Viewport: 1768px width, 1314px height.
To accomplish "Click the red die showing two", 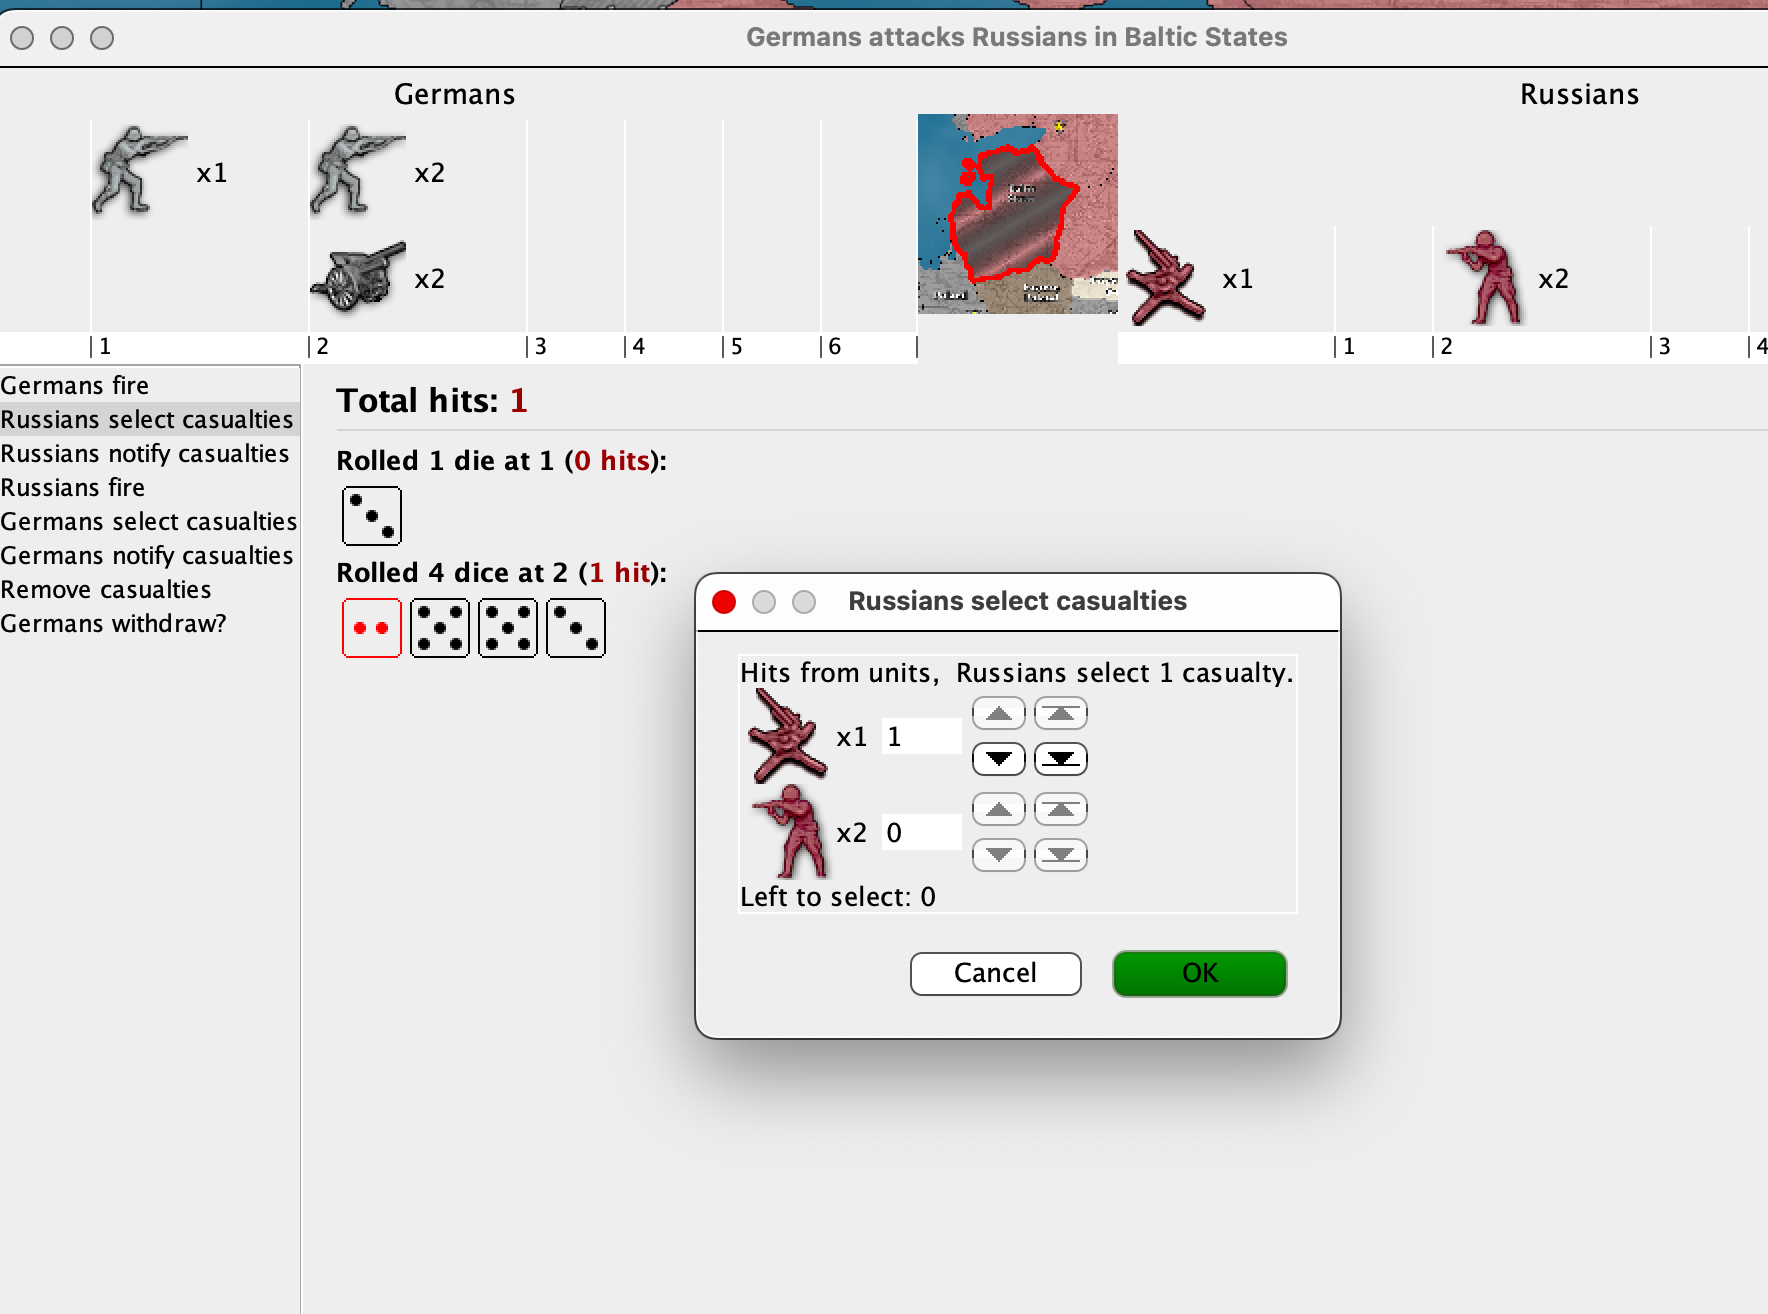I will tap(371, 628).
